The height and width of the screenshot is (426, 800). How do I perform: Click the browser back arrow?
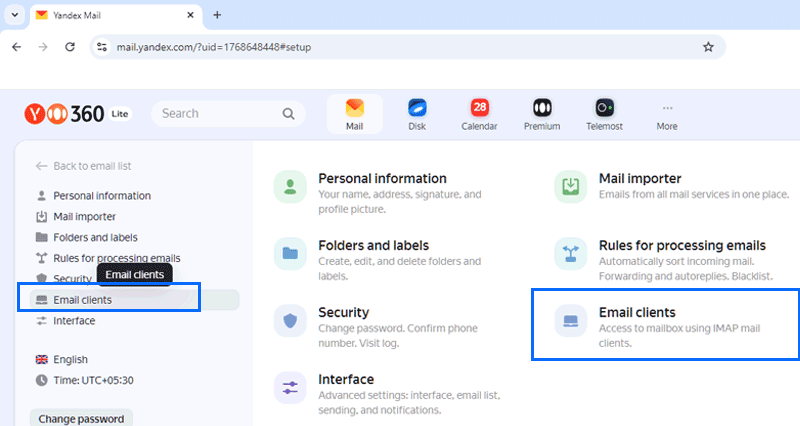17,47
